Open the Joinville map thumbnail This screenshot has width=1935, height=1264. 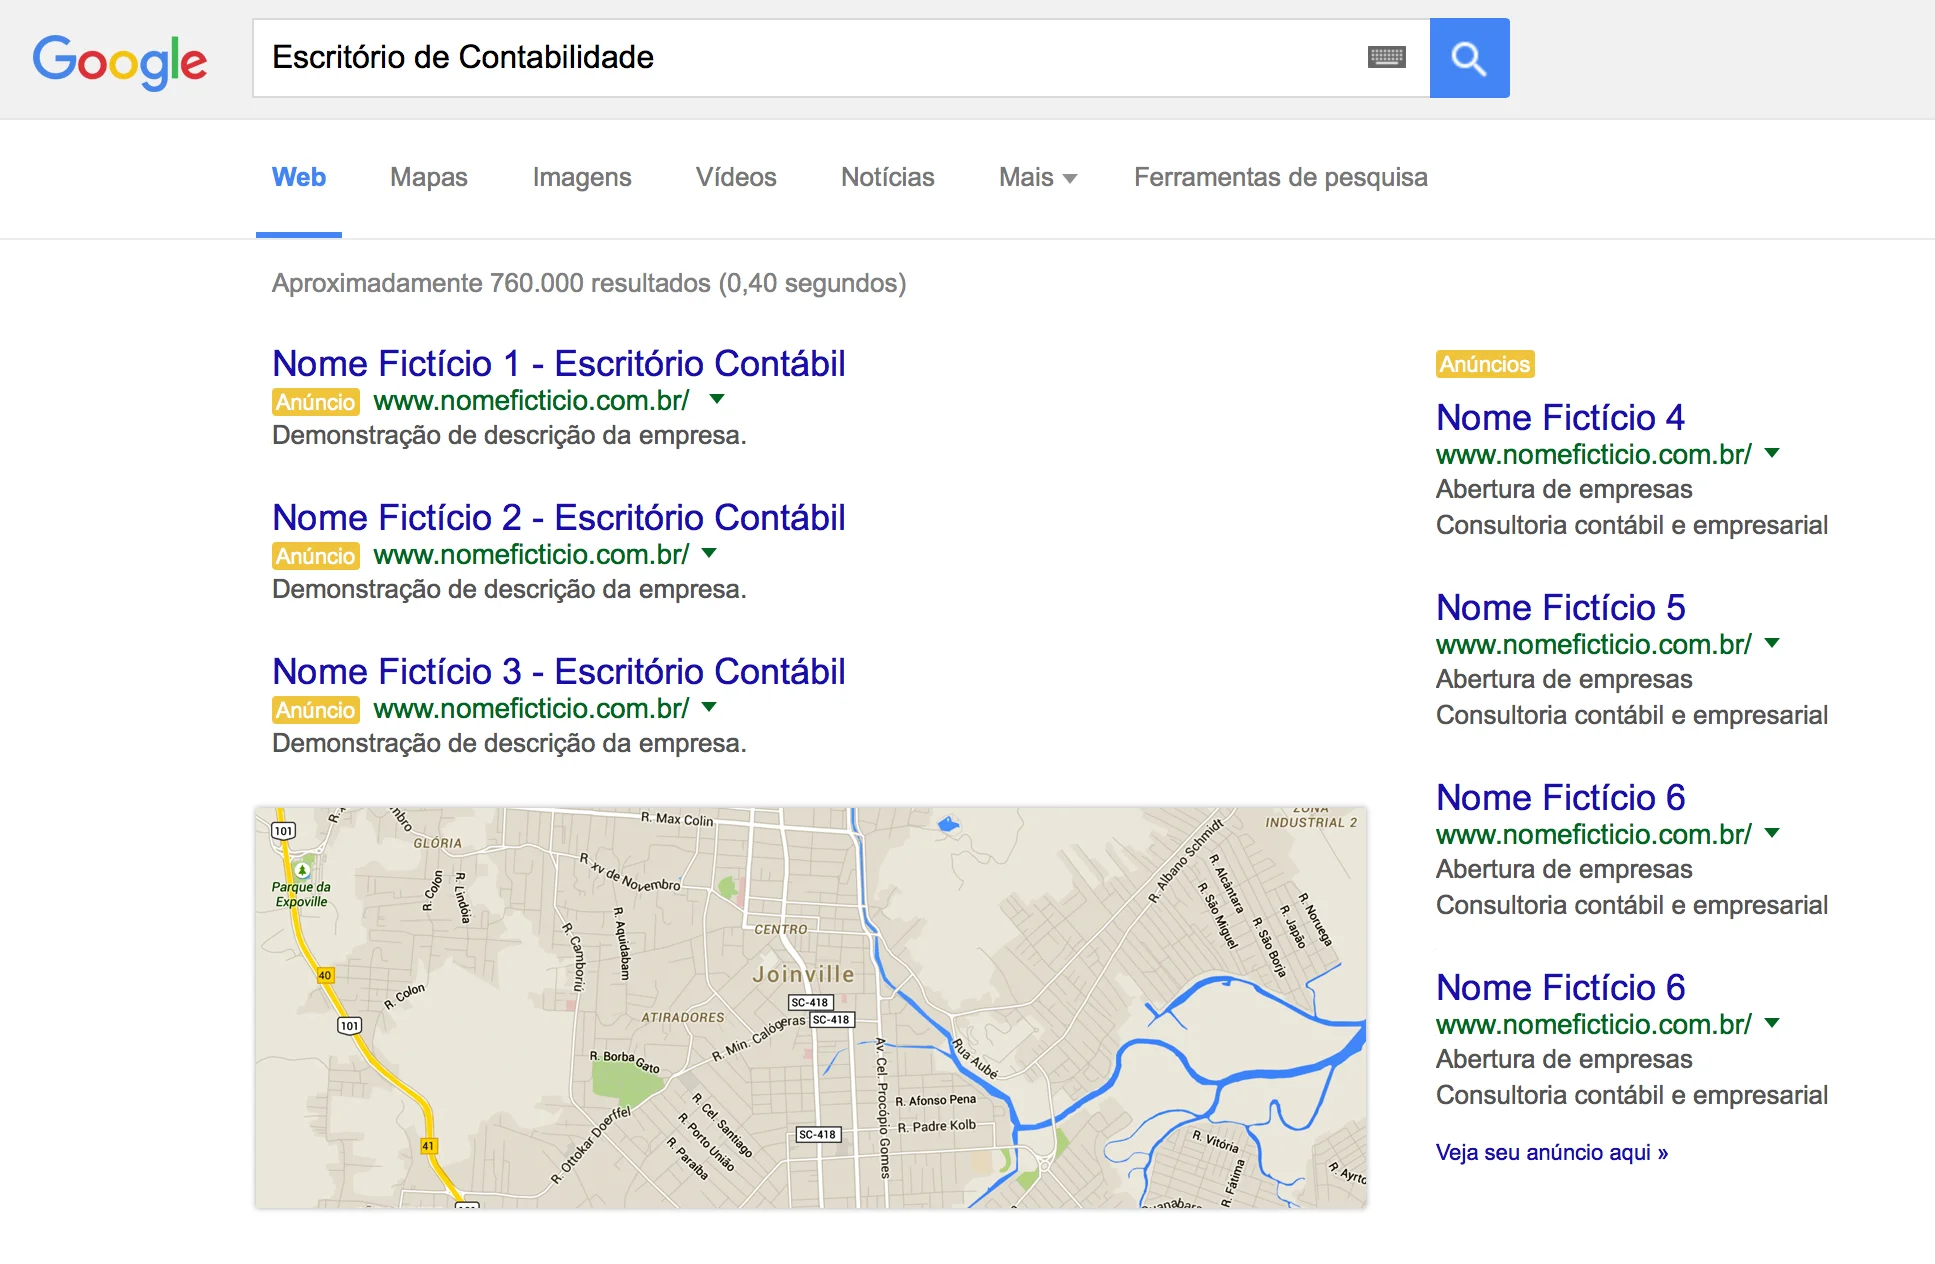click(810, 1008)
